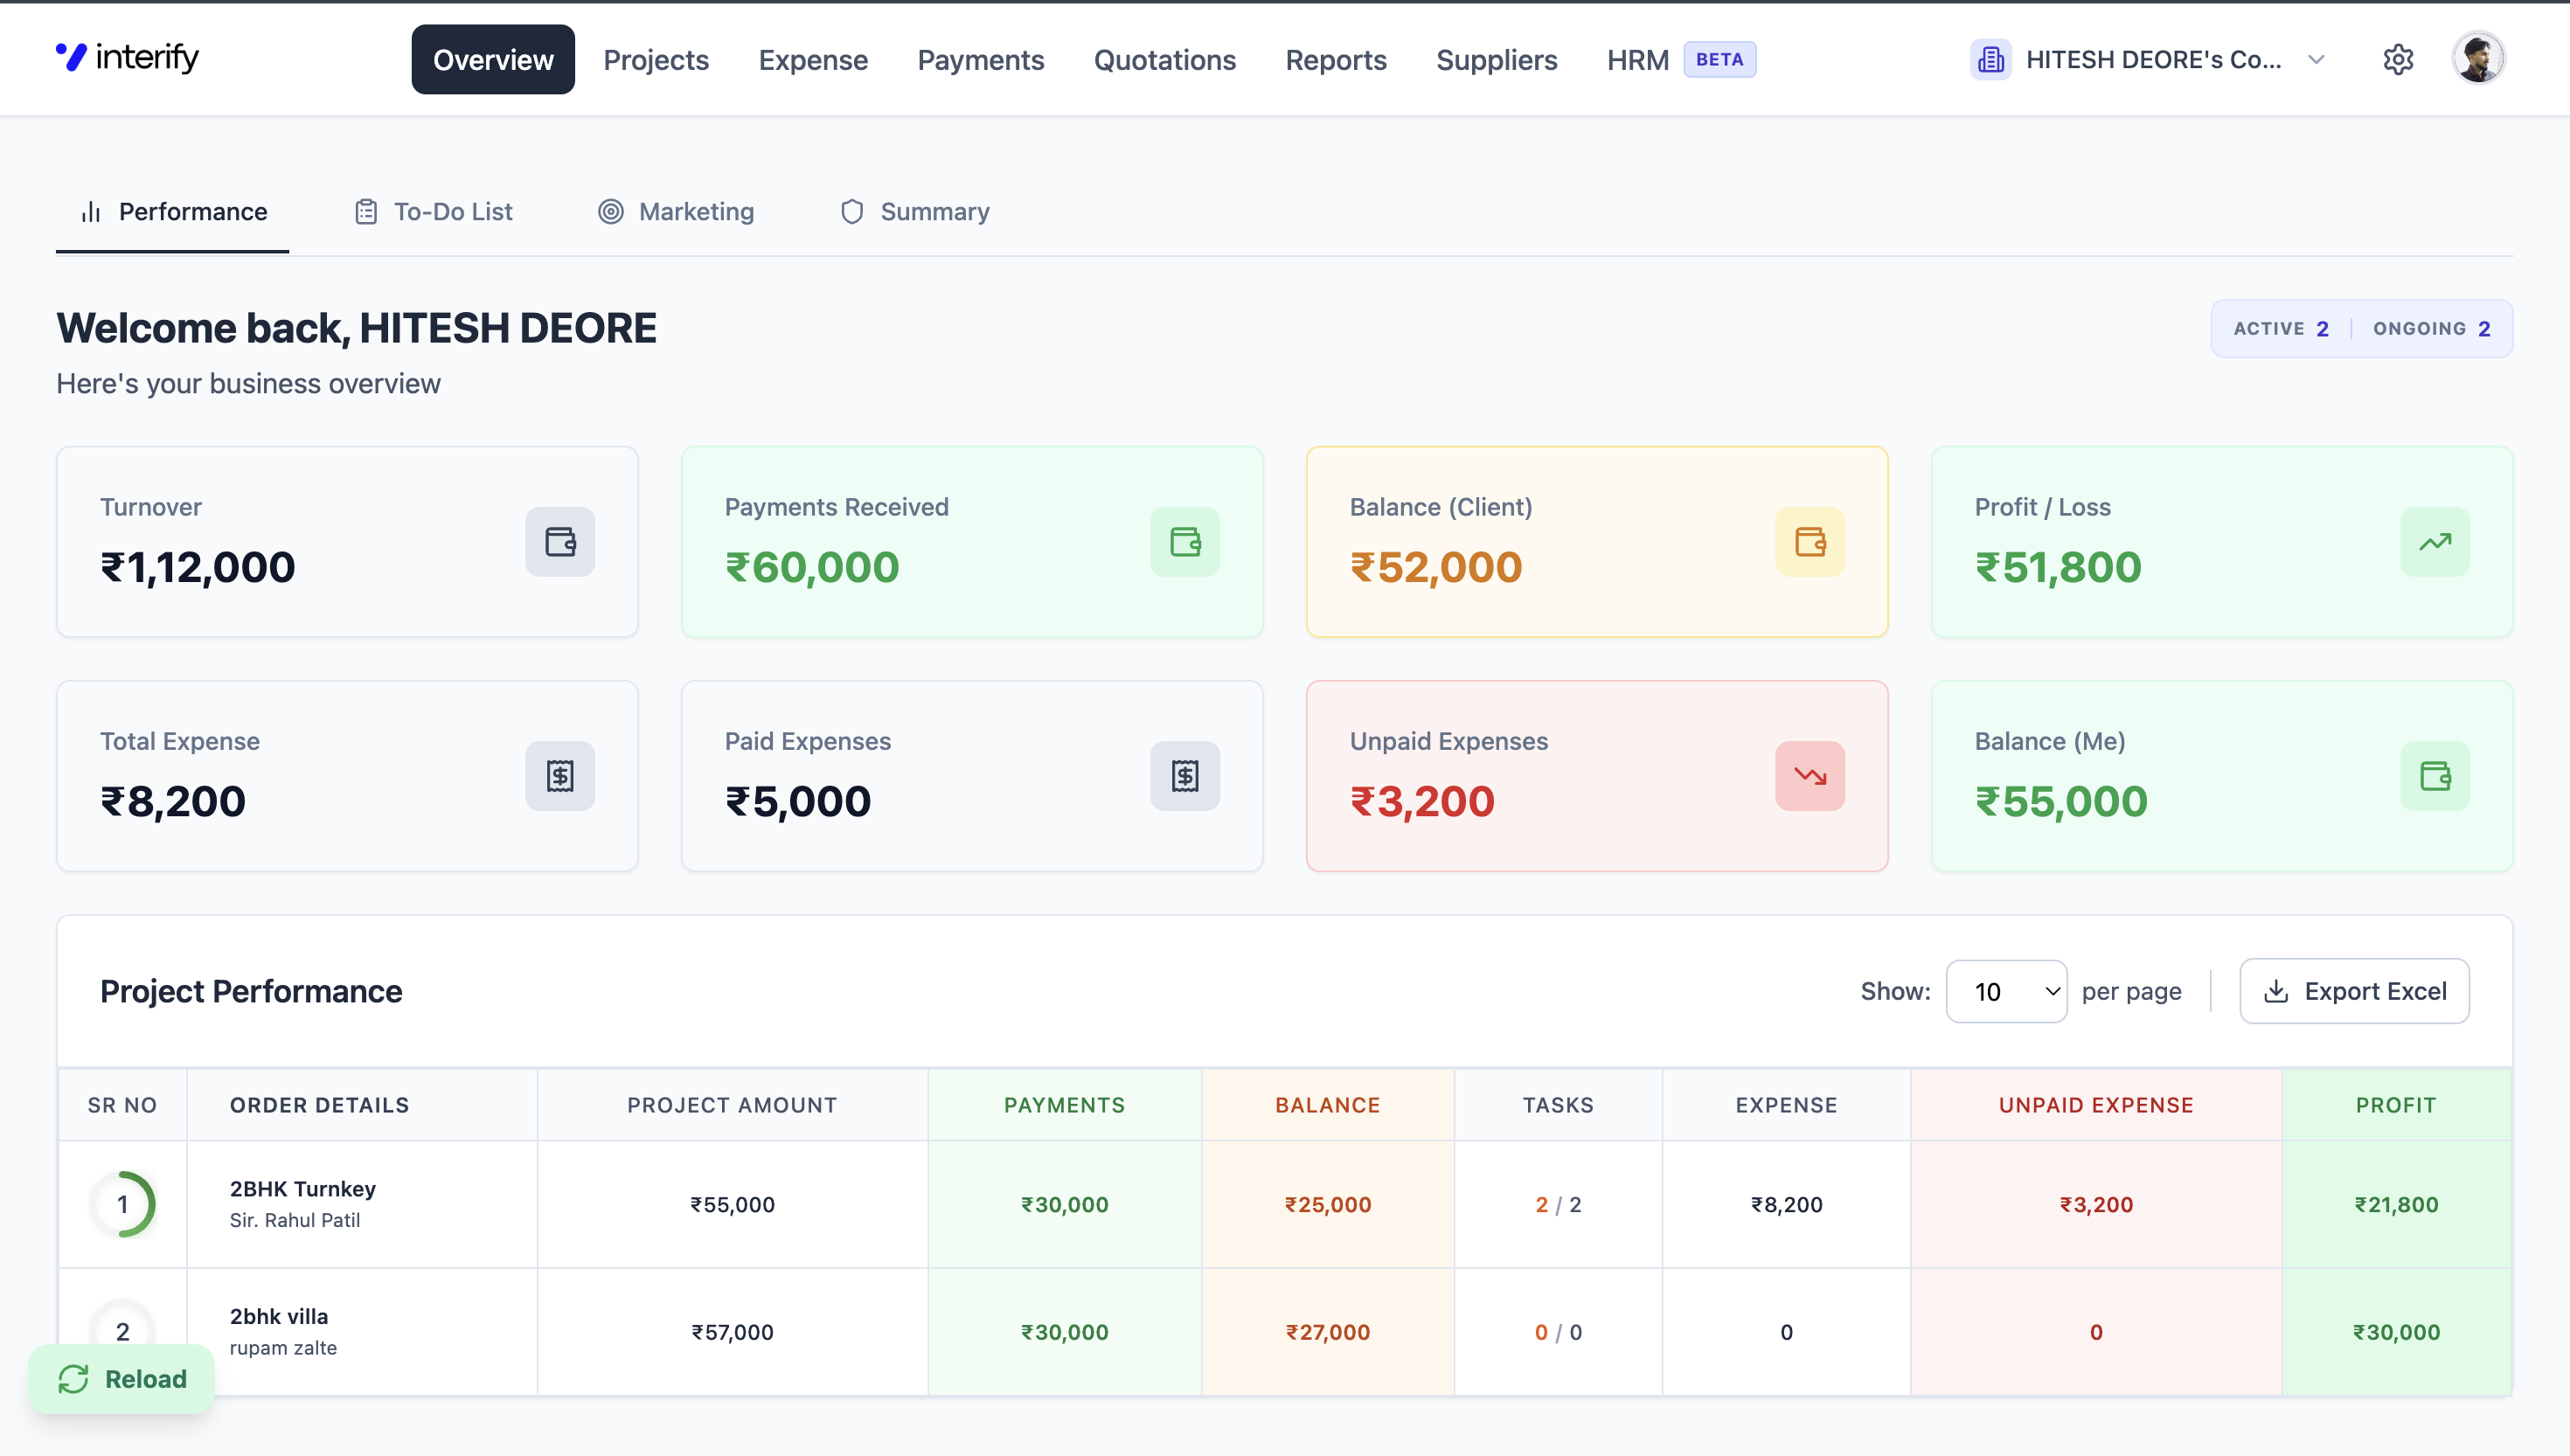Click the Balance (Client) wallet icon
Viewport: 2570px width, 1456px height.
(x=1809, y=542)
